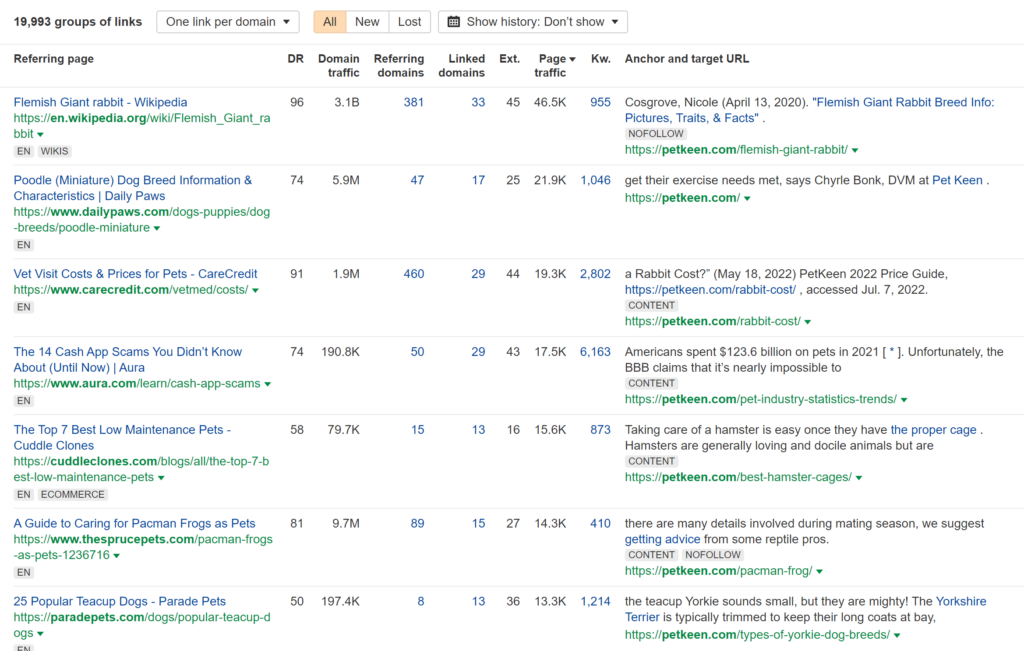Viewport: 1024px width, 651px height.
Task: Open linked domains count 17 for Daily Paws
Action: [478, 180]
